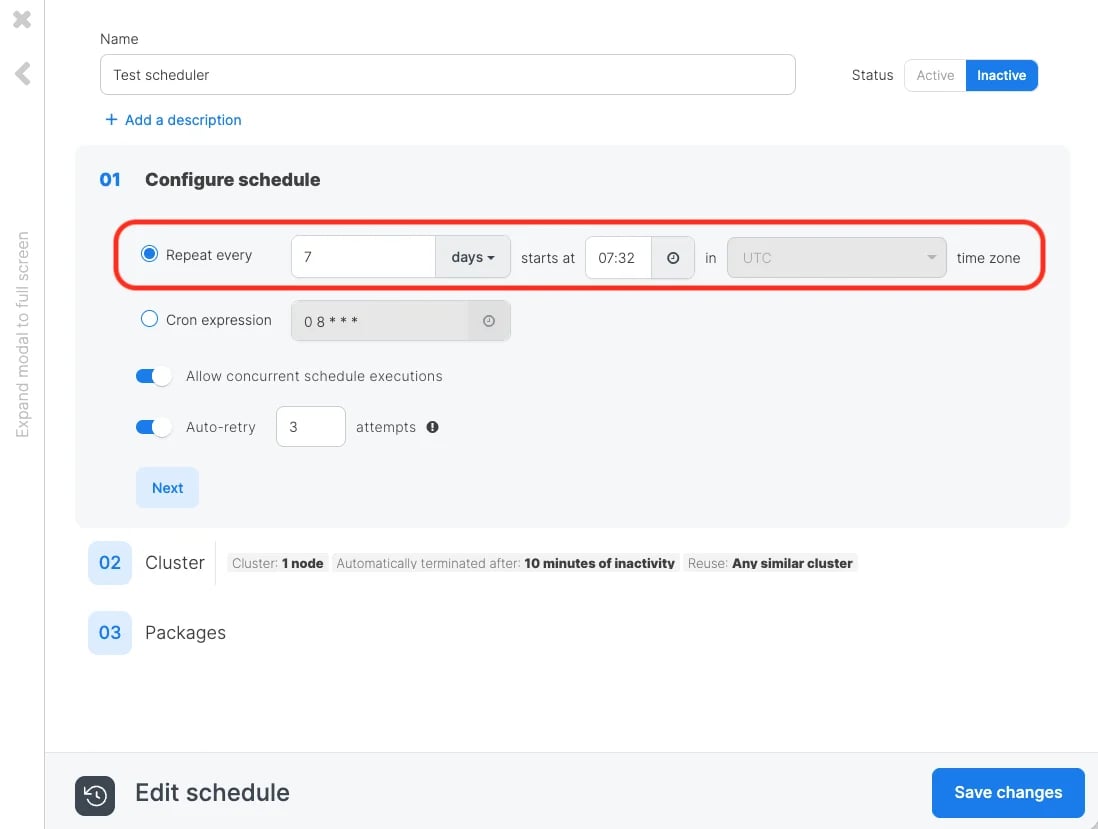Click the cron expression clock icon
This screenshot has height=829, width=1098.
489,321
